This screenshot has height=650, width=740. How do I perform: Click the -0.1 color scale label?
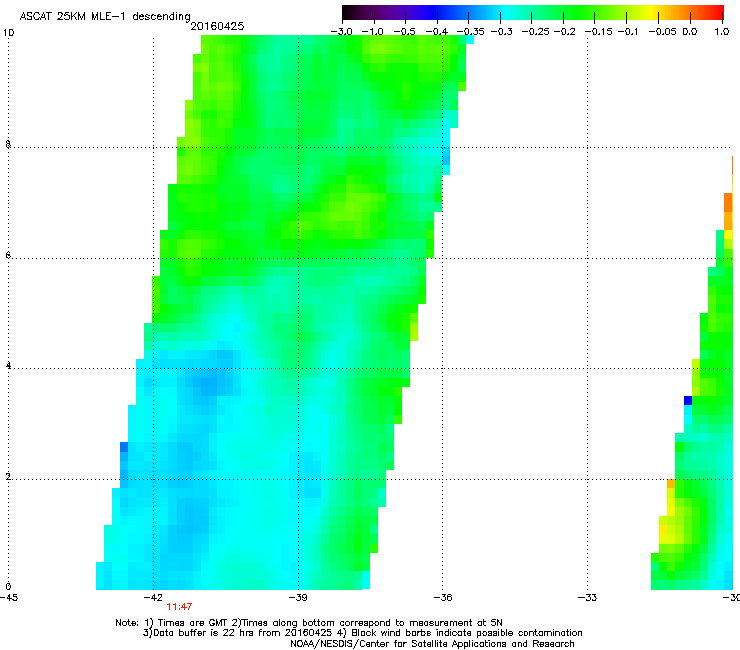pyautogui.click(x=628, y=32)
